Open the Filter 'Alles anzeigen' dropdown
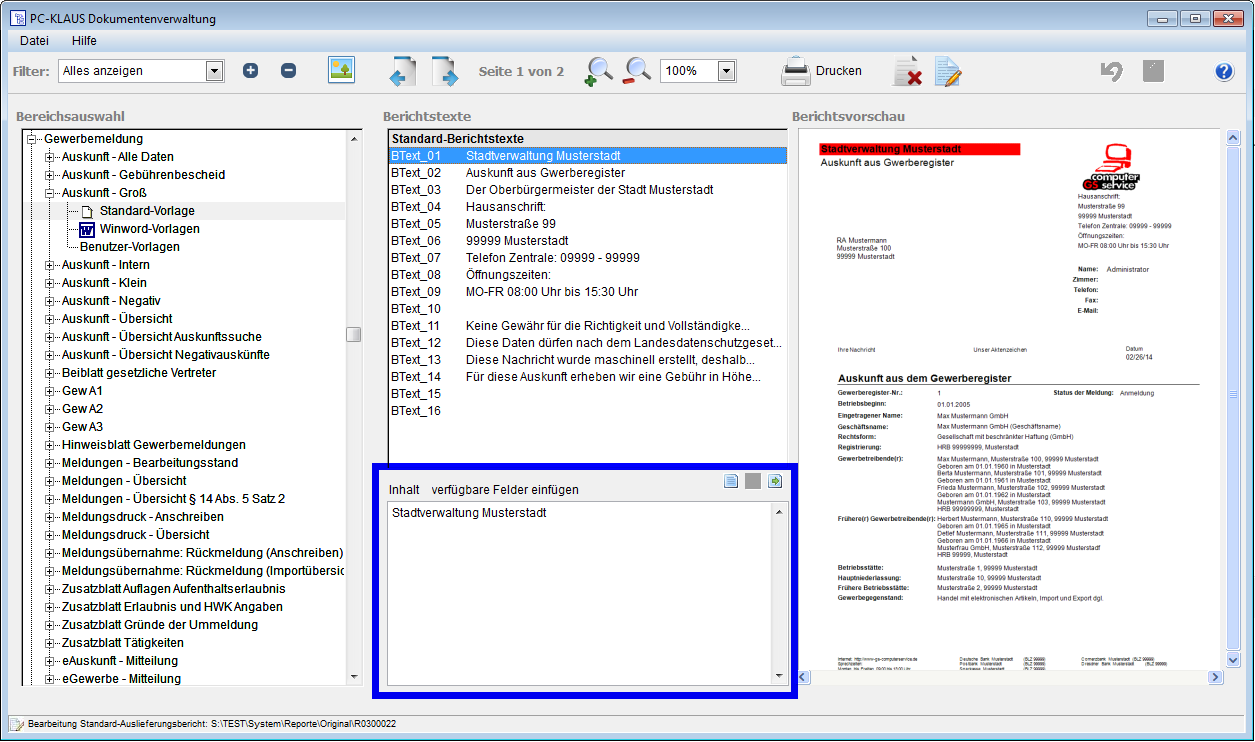The width and height of the screenshot is (1255, 742). pos(213,71)
